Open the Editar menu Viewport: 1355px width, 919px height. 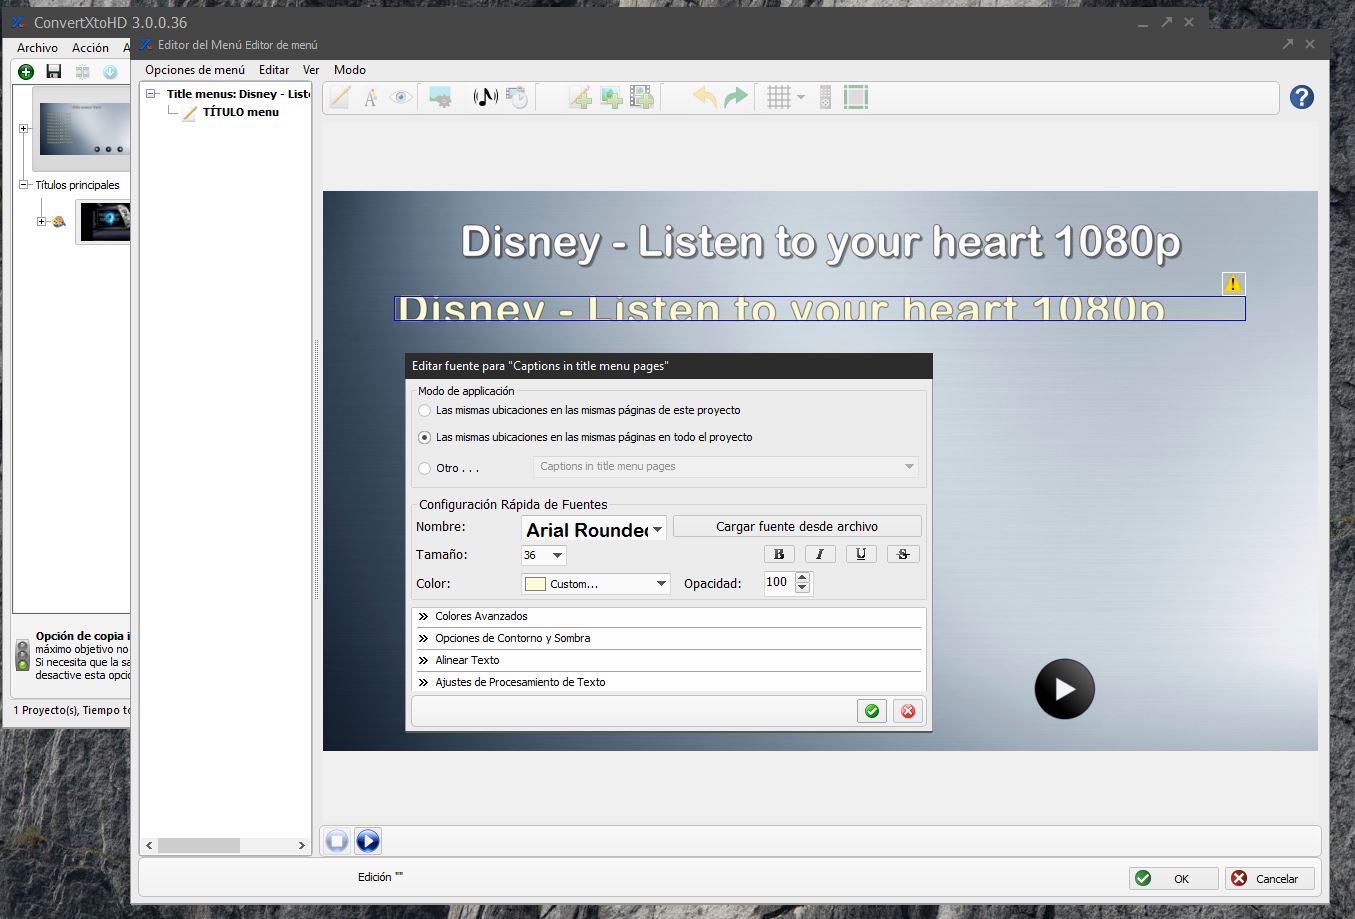(274, 70)
